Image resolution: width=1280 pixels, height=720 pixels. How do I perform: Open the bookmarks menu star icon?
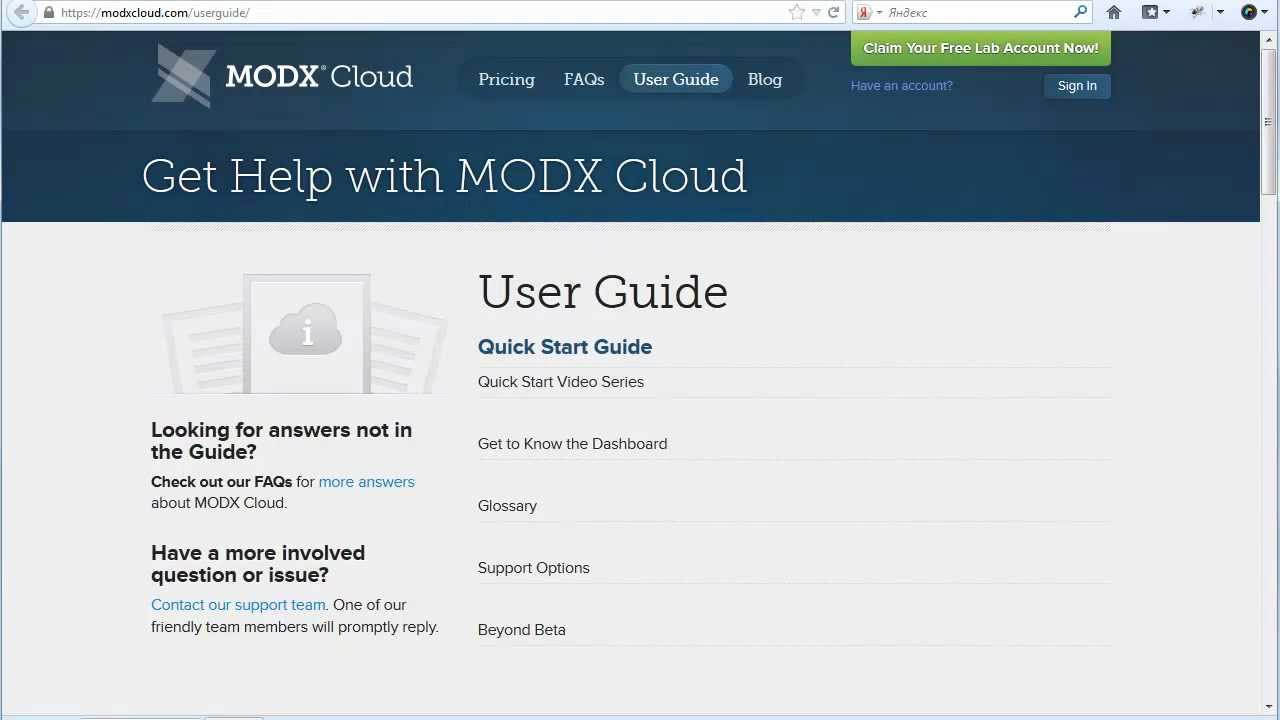(1150, 13)
